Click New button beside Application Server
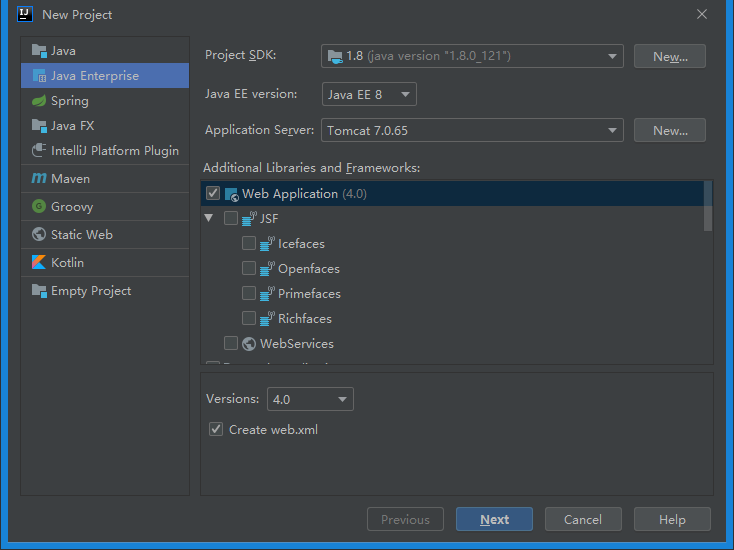734x550 pixels. pos(670,130)
